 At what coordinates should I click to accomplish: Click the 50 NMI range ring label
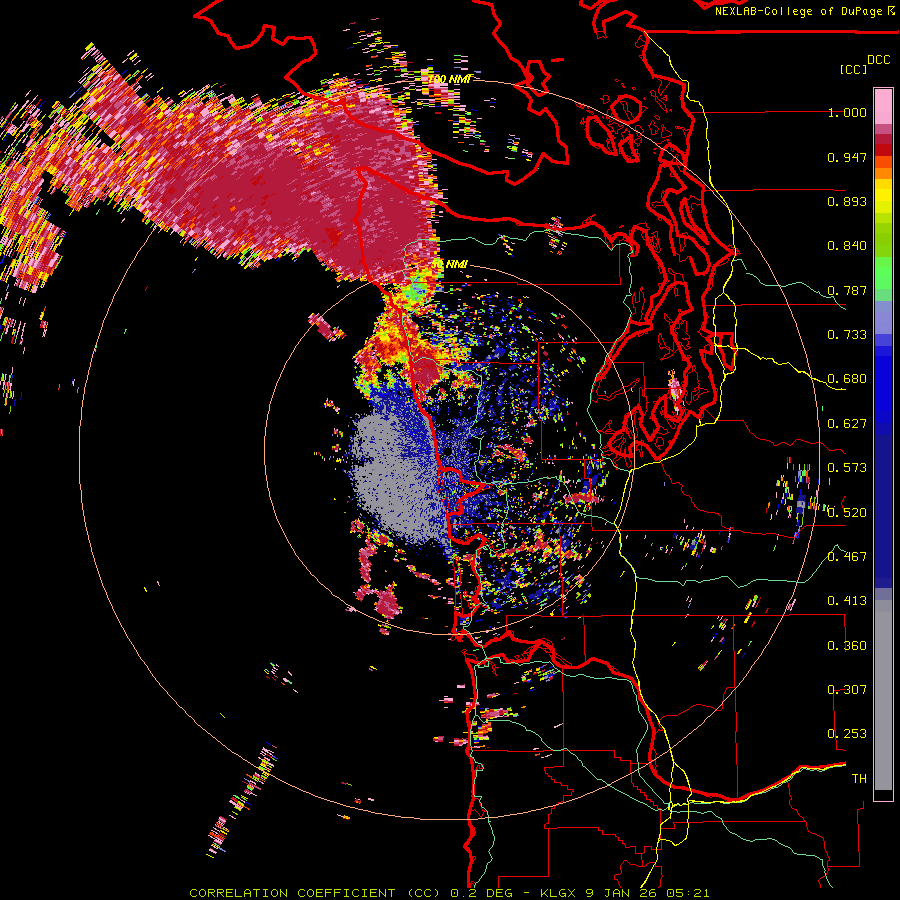449,264
